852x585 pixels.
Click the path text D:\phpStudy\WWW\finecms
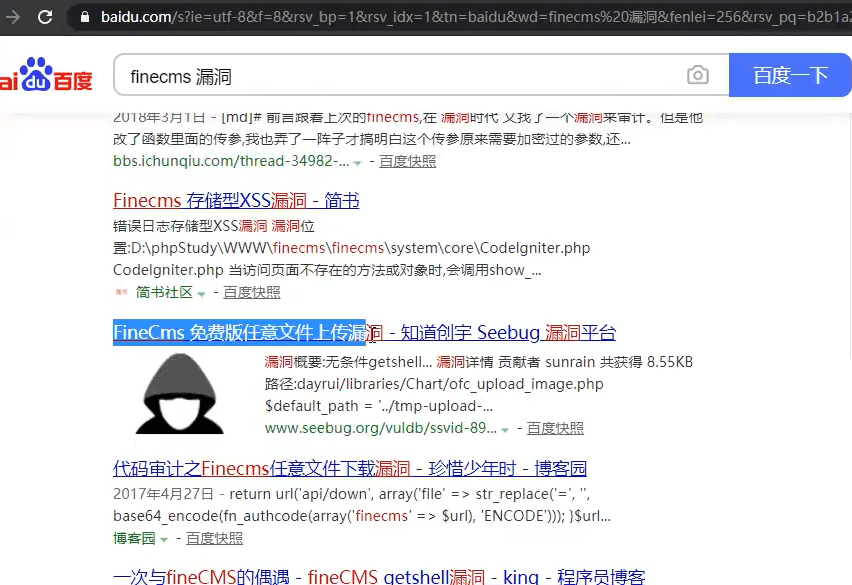[352, 248]
